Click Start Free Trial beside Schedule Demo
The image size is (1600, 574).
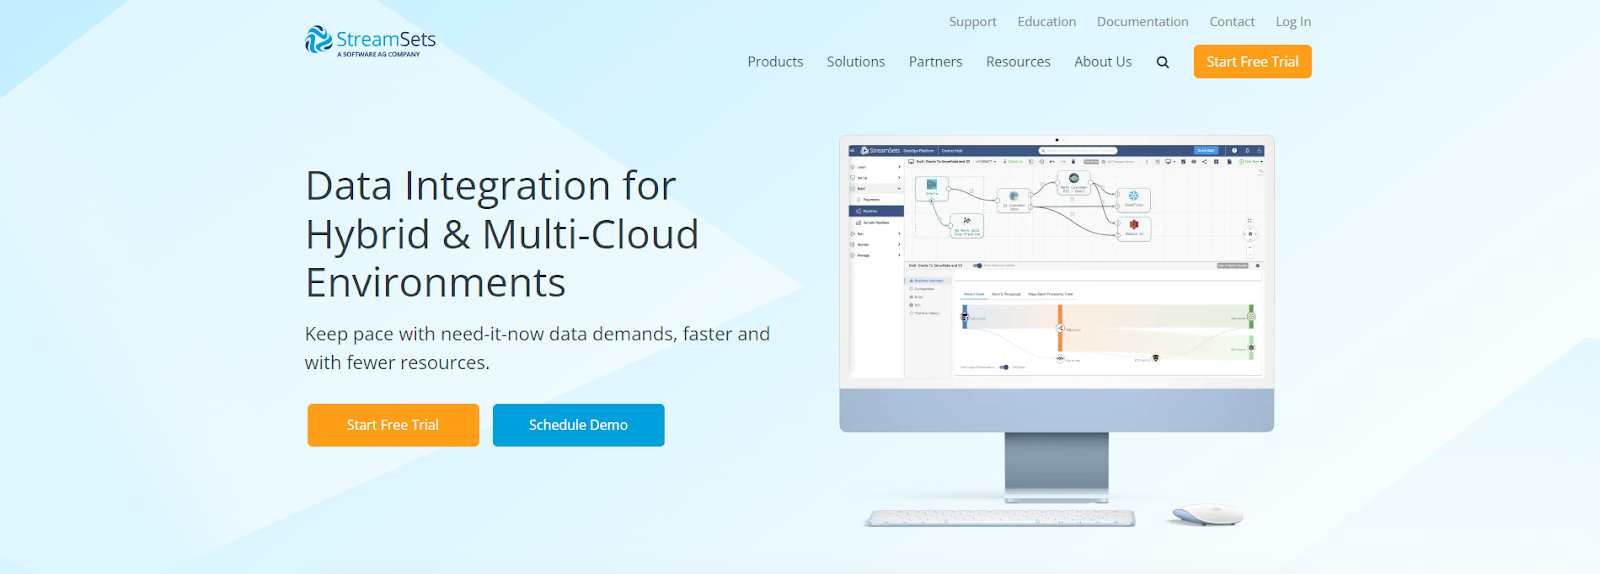[393, 425]
